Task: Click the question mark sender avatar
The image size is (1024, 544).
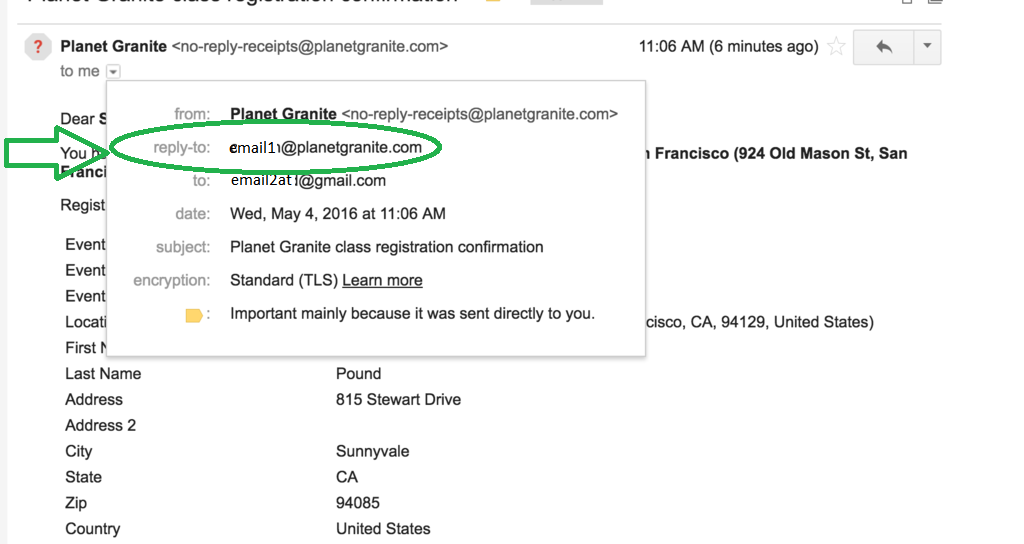Action: 38,47
